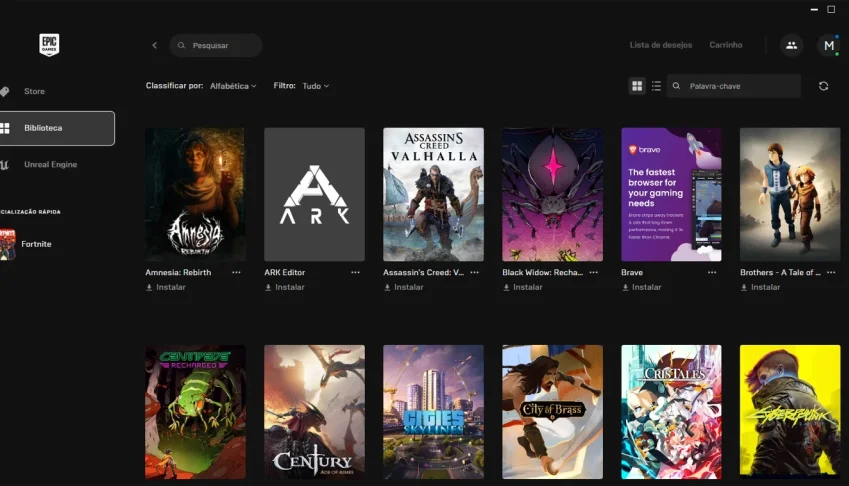Click the Fortnite quick launch thumbnail
This screenshot has height=486, width=849.
[x=8, y=244]
